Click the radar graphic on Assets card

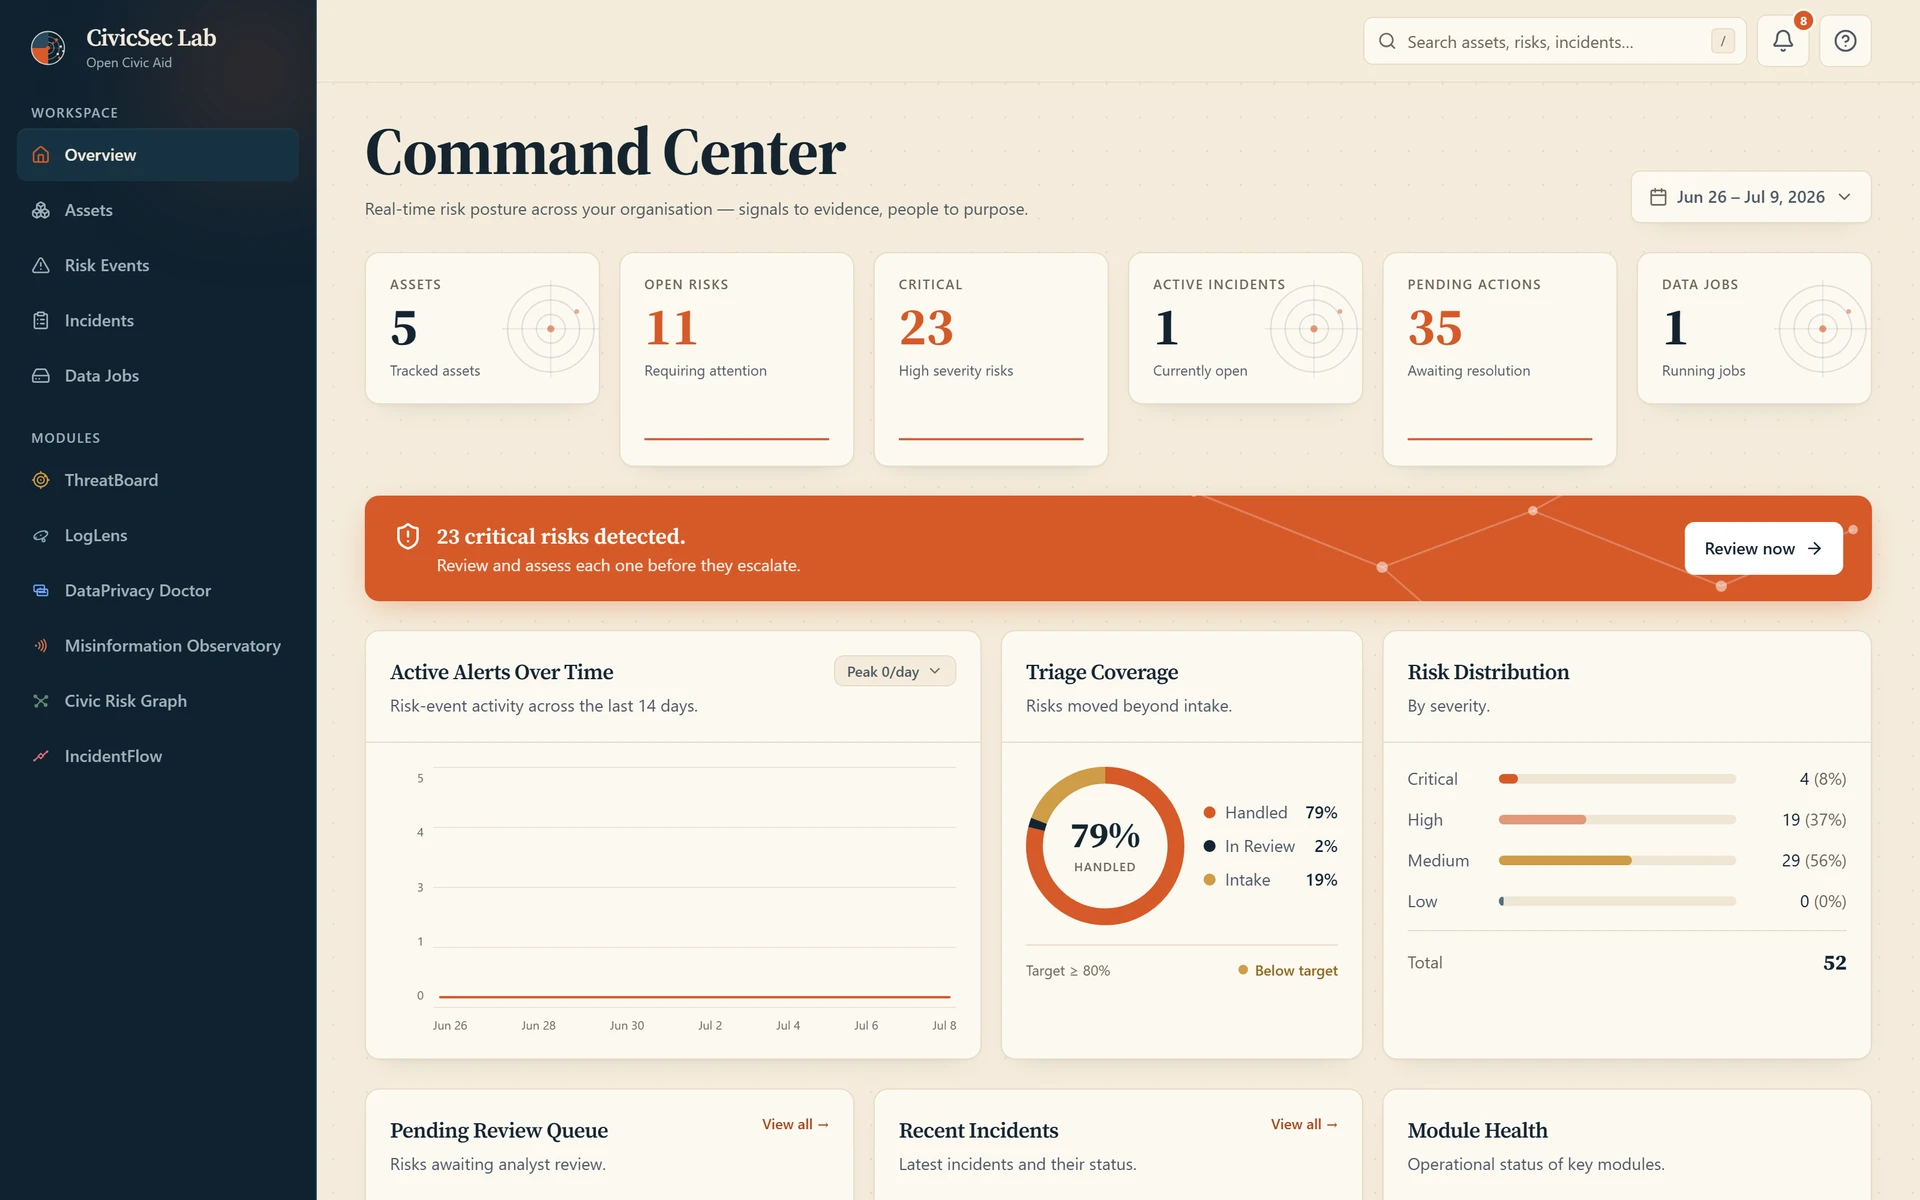tap(551, 328)
